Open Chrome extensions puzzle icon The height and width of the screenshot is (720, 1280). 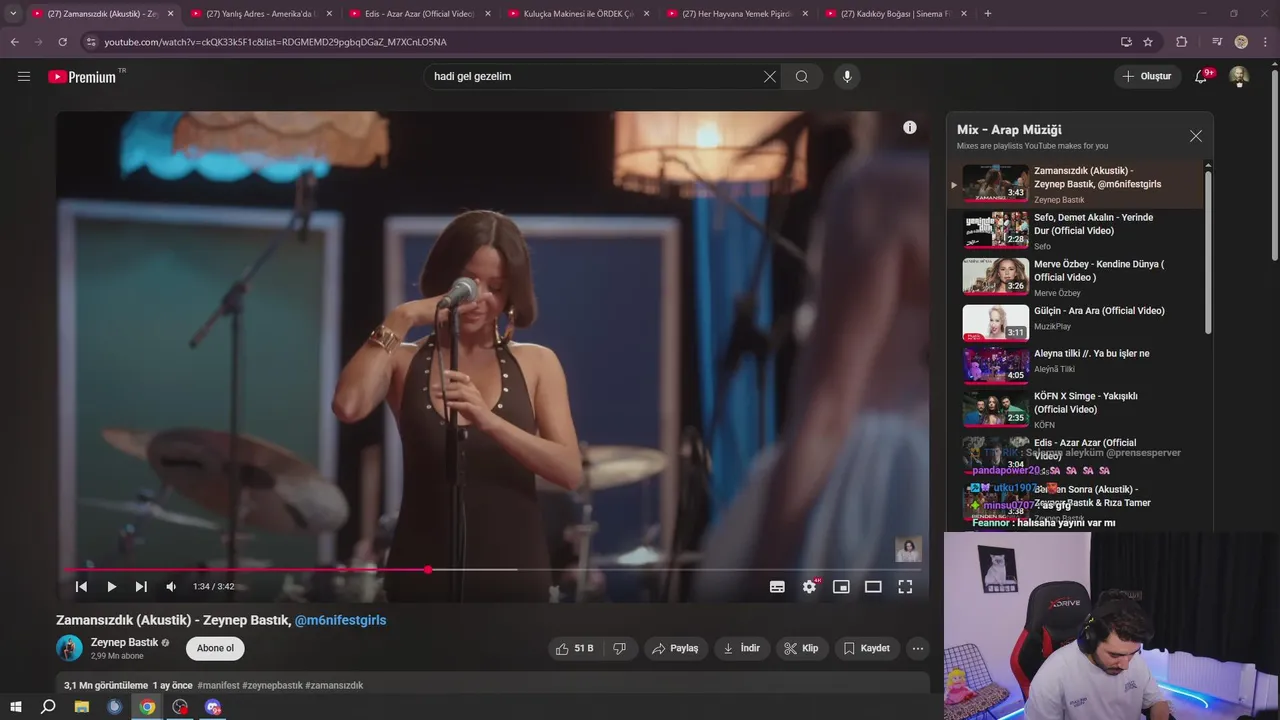coord(1182,42)
